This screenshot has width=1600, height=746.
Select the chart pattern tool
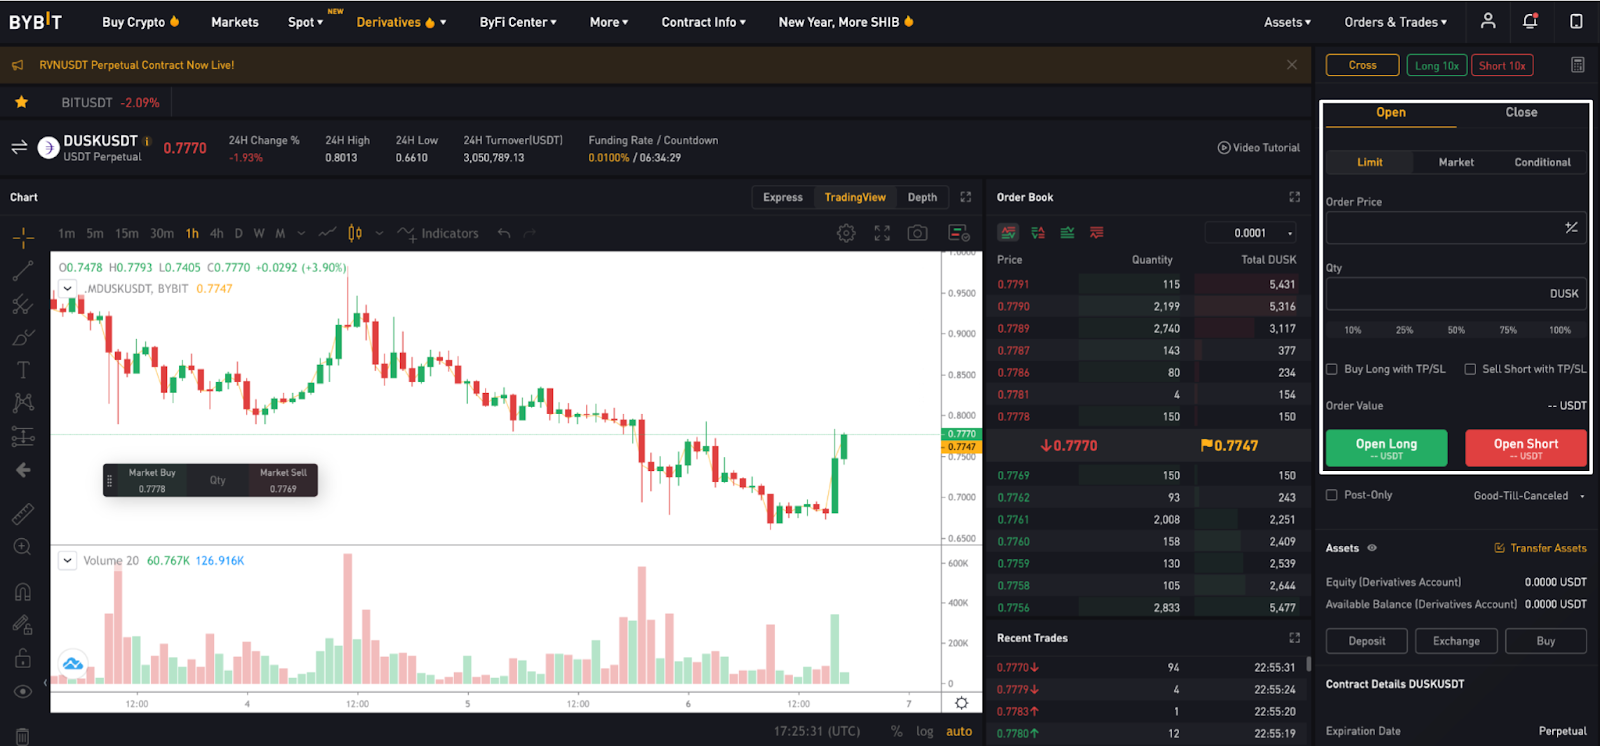pyautogui.click(x=23, y=403)
